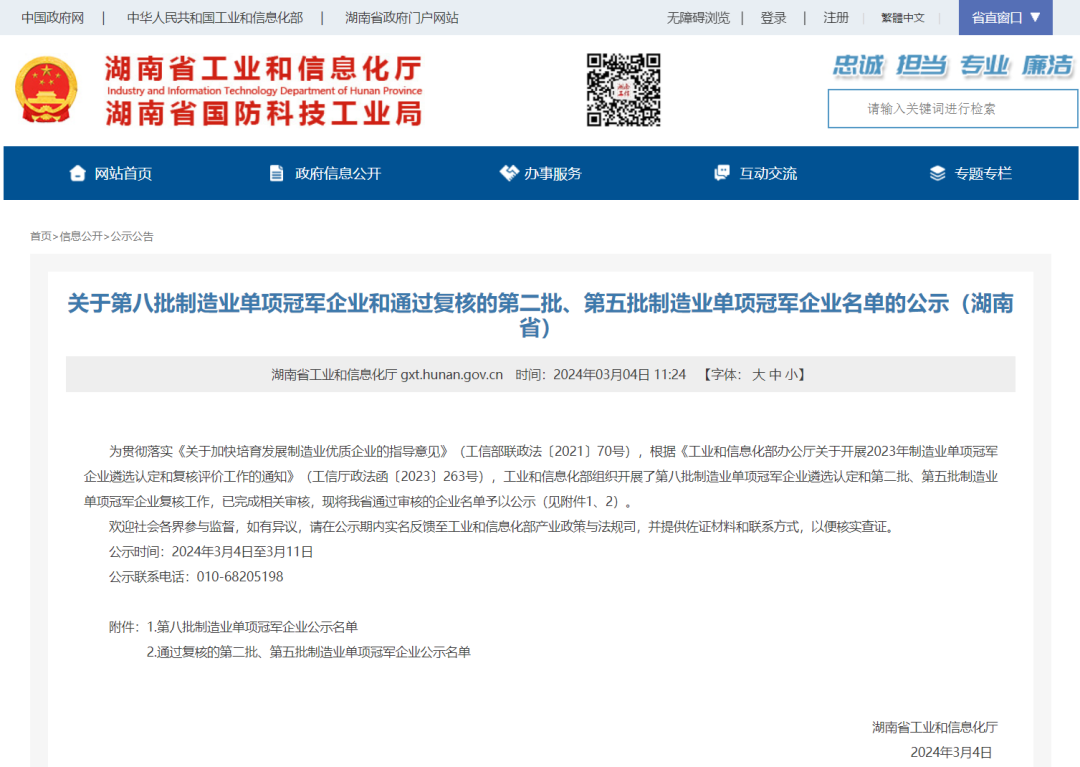Click the home icon beside 网站首页
Image resolution: width=1080 pixels, height=767 pixels.
77,173
